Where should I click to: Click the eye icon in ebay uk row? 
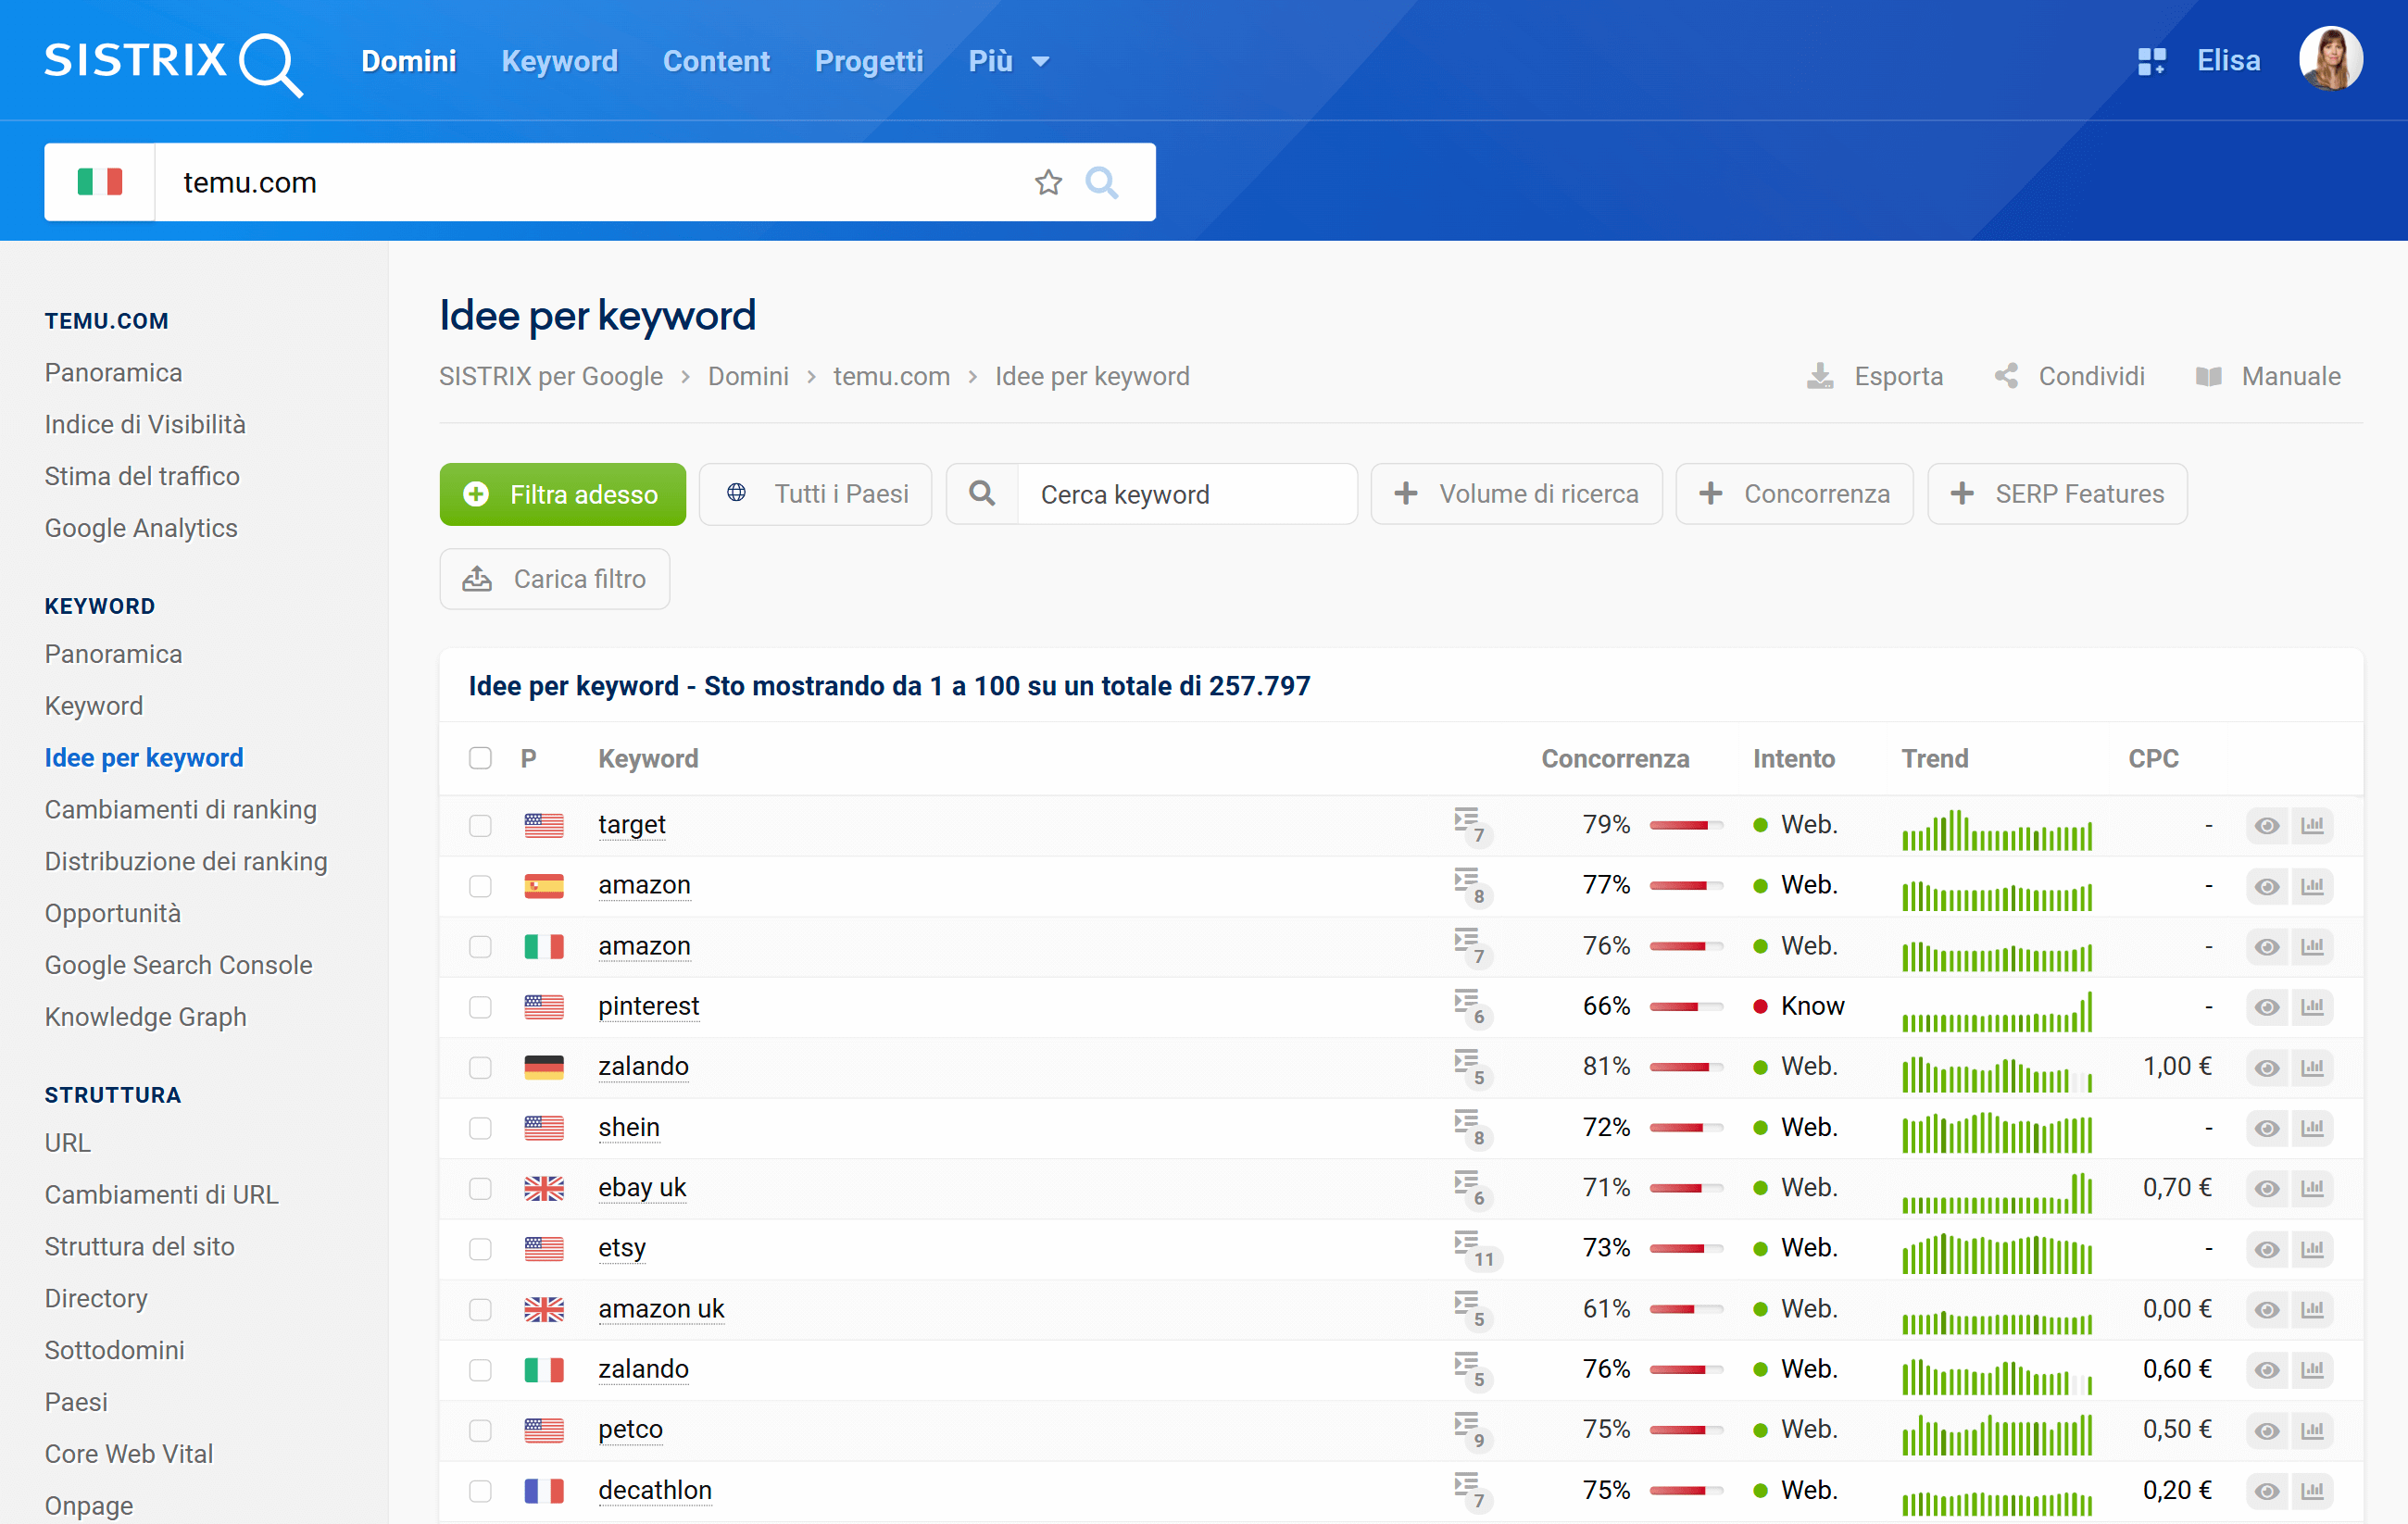pyautogui.click(x=2267, y=1189)
